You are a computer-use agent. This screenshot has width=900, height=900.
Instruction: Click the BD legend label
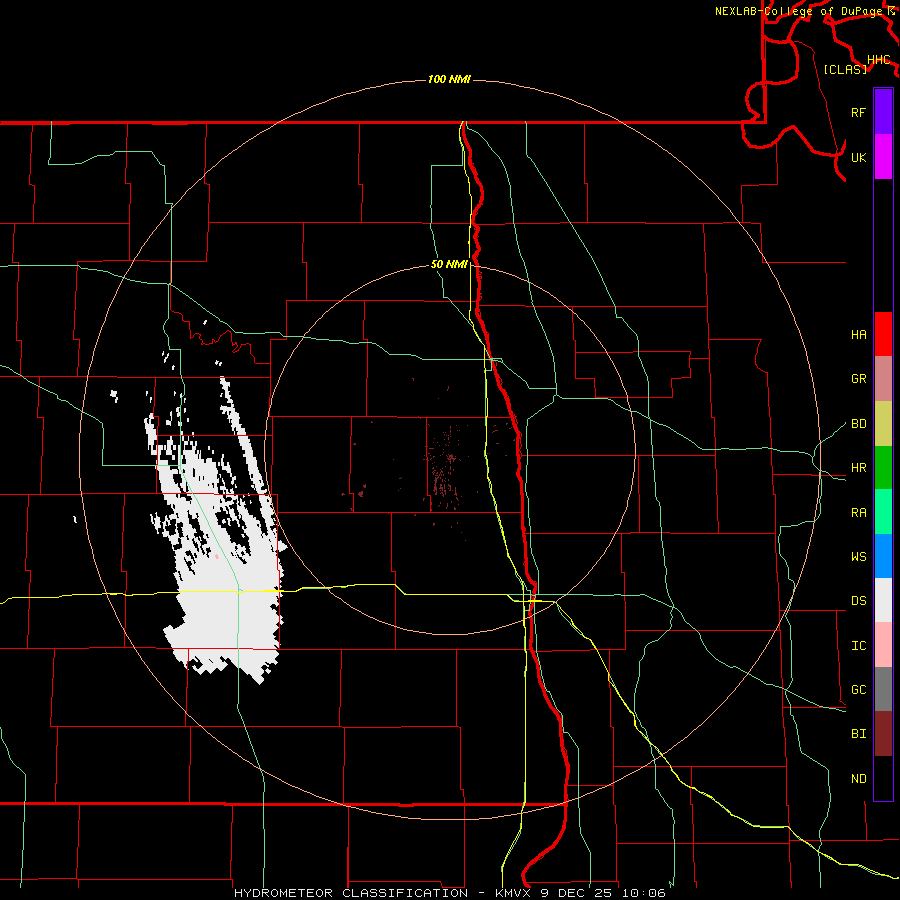point(859,424)
